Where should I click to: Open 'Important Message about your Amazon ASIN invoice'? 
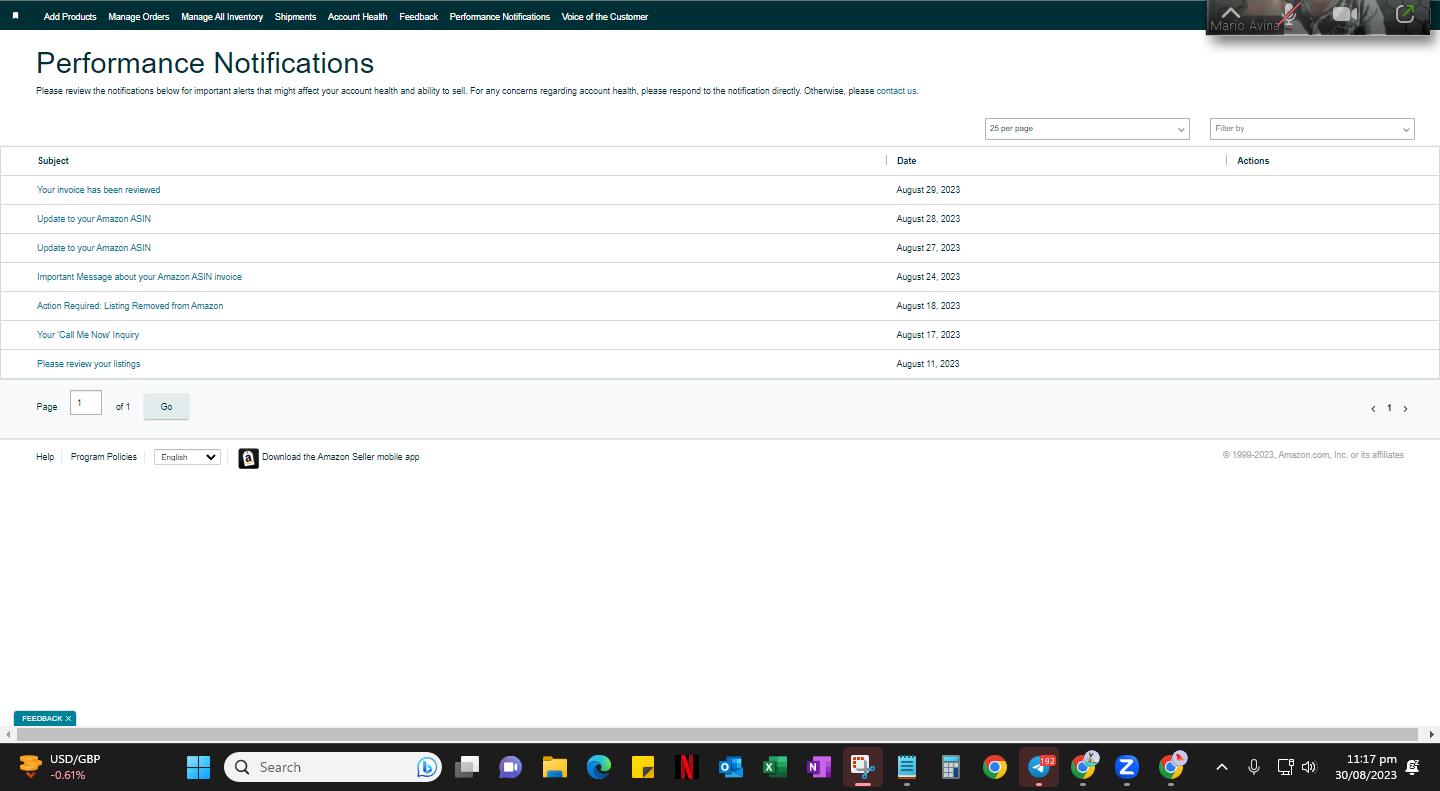click(x=139, y=277)
